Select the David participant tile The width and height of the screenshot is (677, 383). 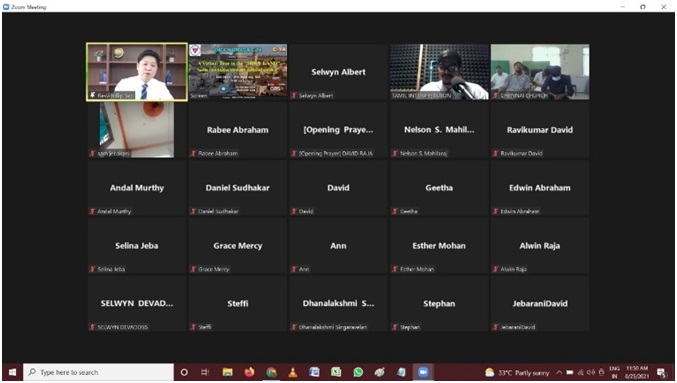point(338,187)
